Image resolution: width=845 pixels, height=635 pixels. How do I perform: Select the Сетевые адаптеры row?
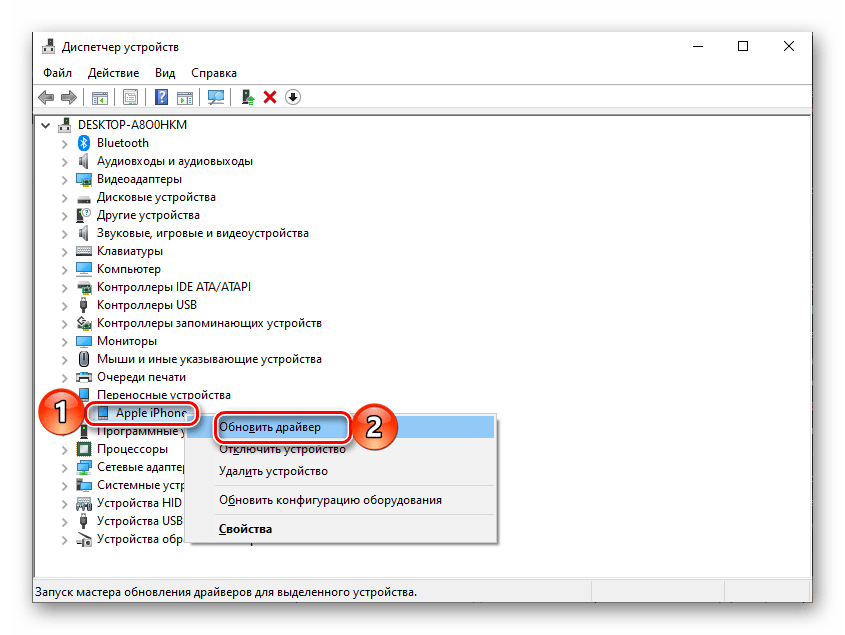tap(141, 467)
